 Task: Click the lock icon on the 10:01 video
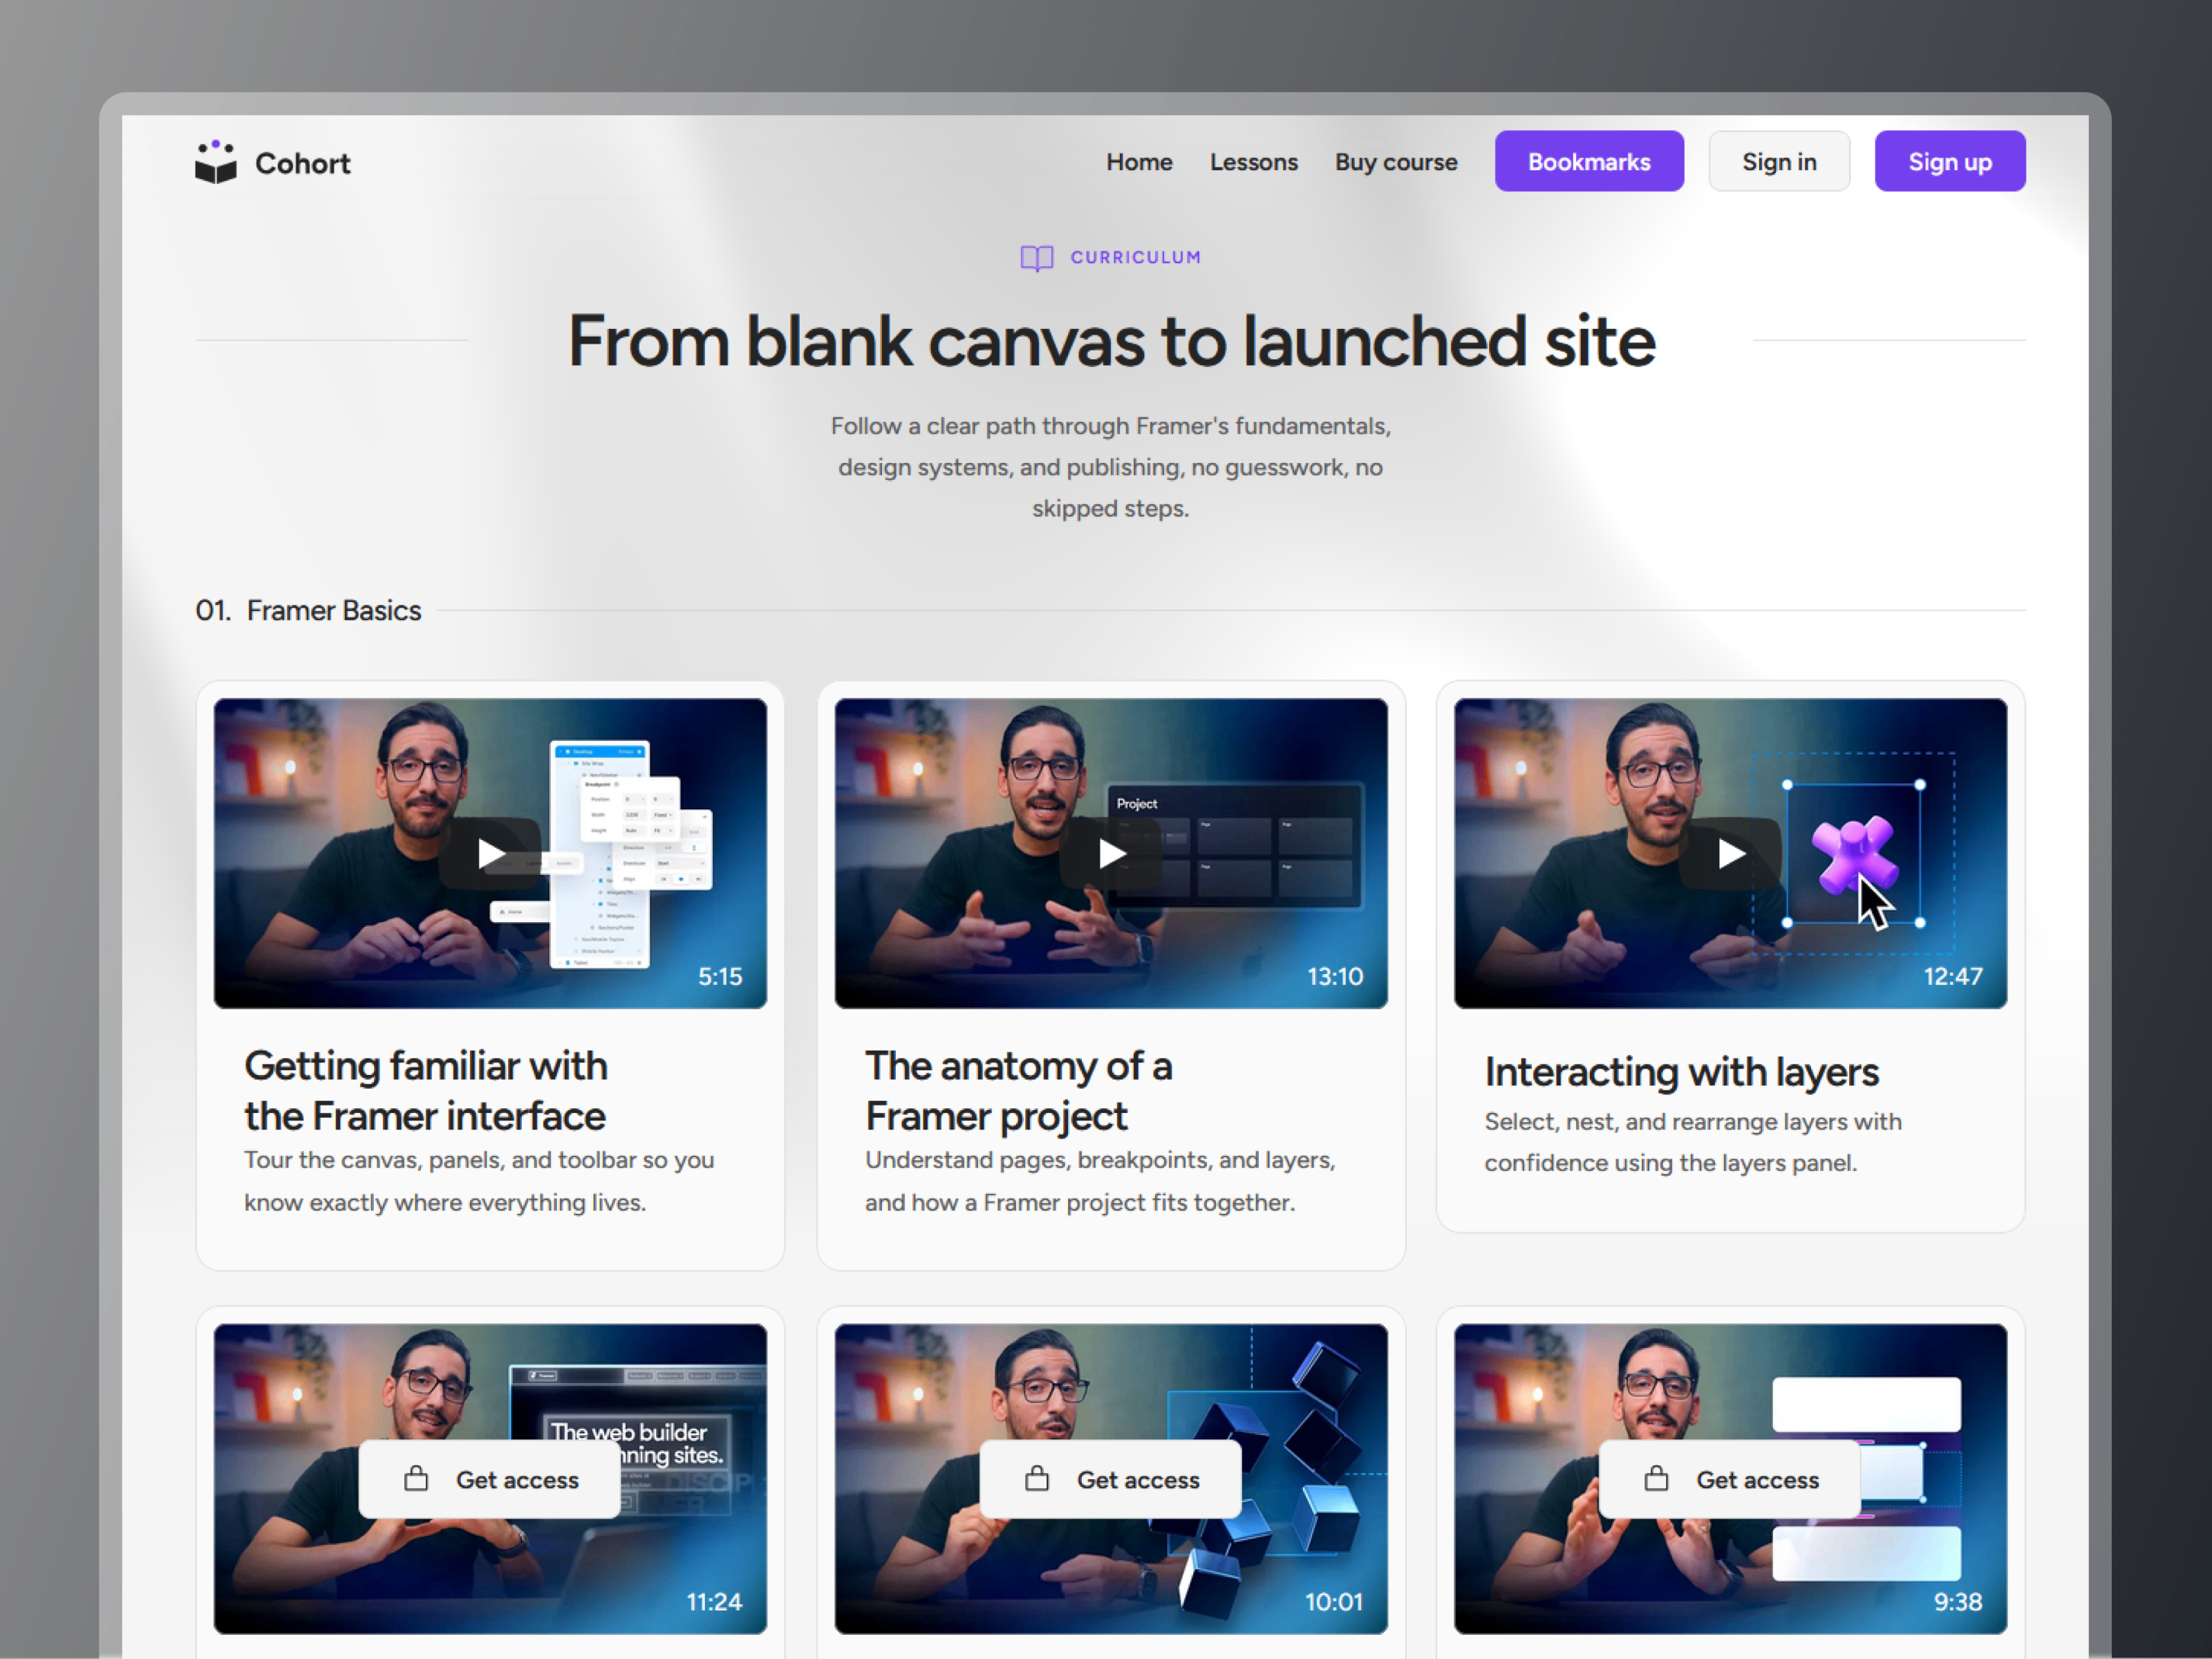coord(1037,1479)
